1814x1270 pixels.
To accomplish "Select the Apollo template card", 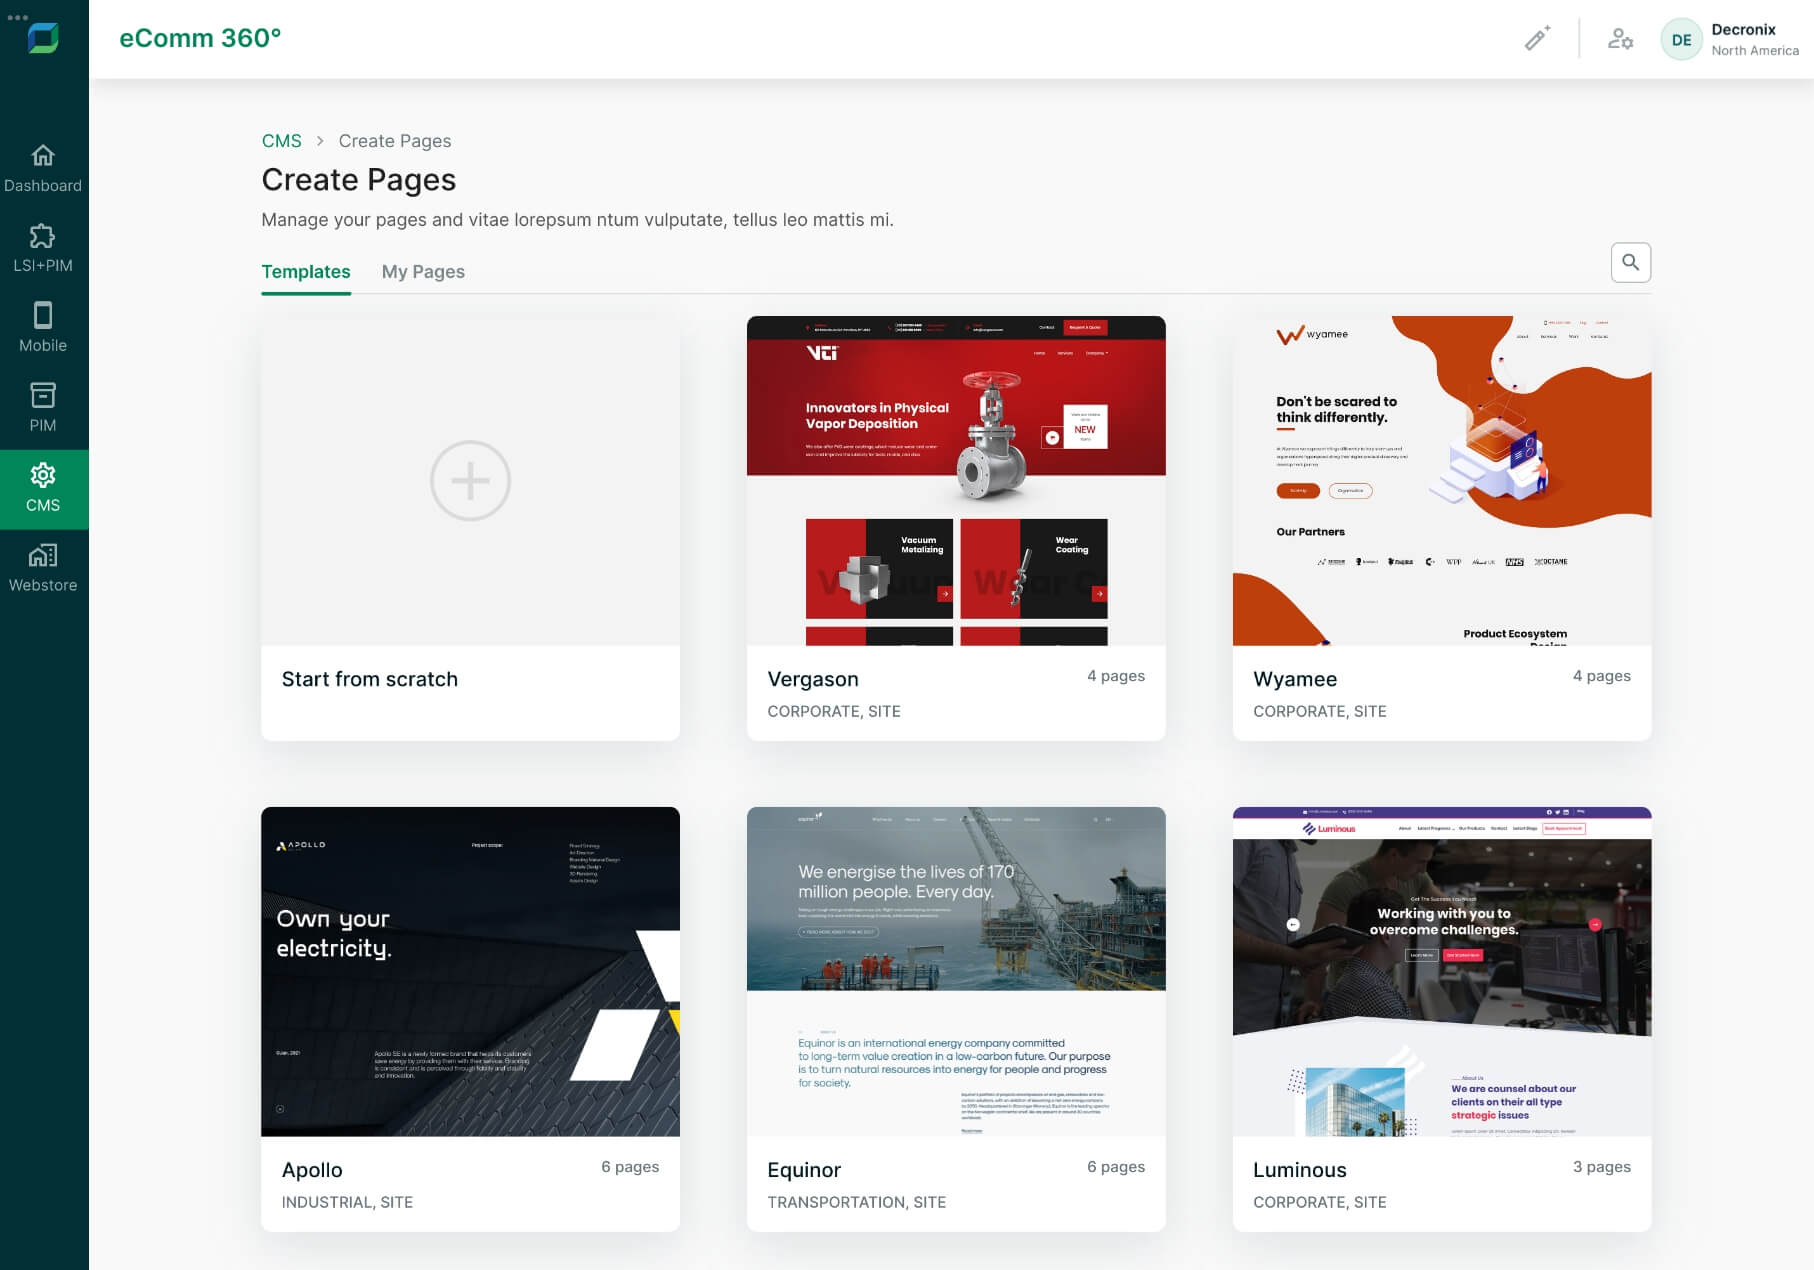I will coord(470,971).
